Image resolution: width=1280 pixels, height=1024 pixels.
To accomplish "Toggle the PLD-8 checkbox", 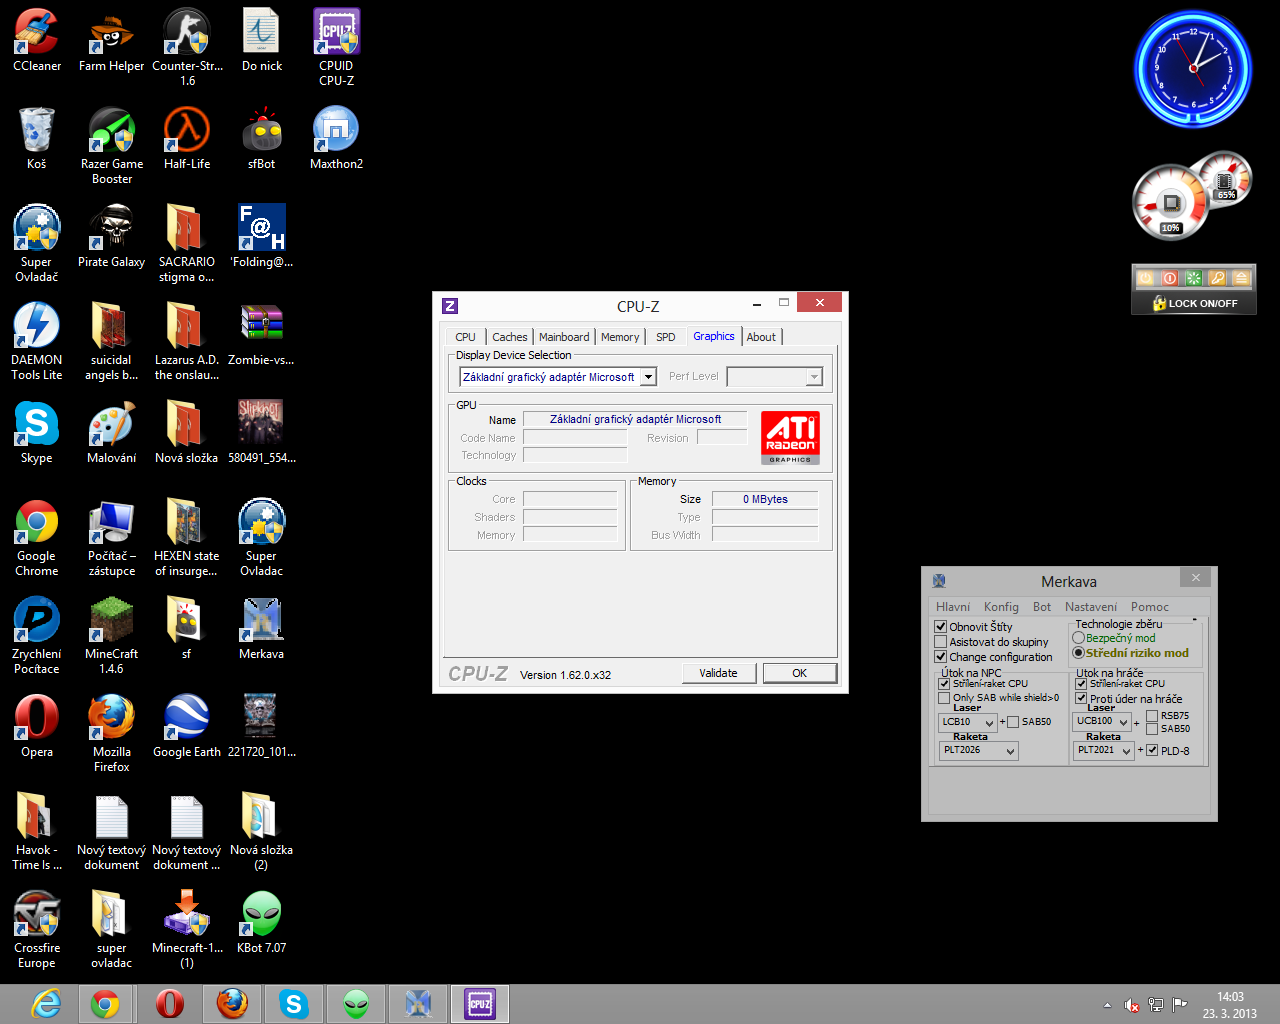I will click(x=1152, y=750).
